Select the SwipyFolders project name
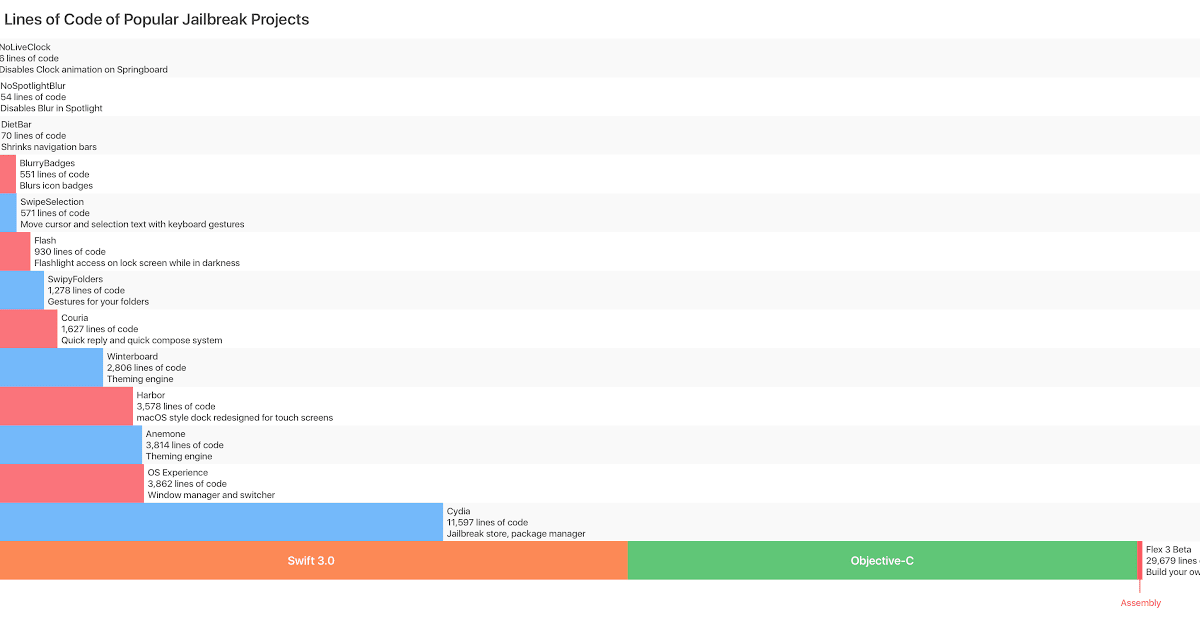1200x630 pixels. tap(75, 279)
